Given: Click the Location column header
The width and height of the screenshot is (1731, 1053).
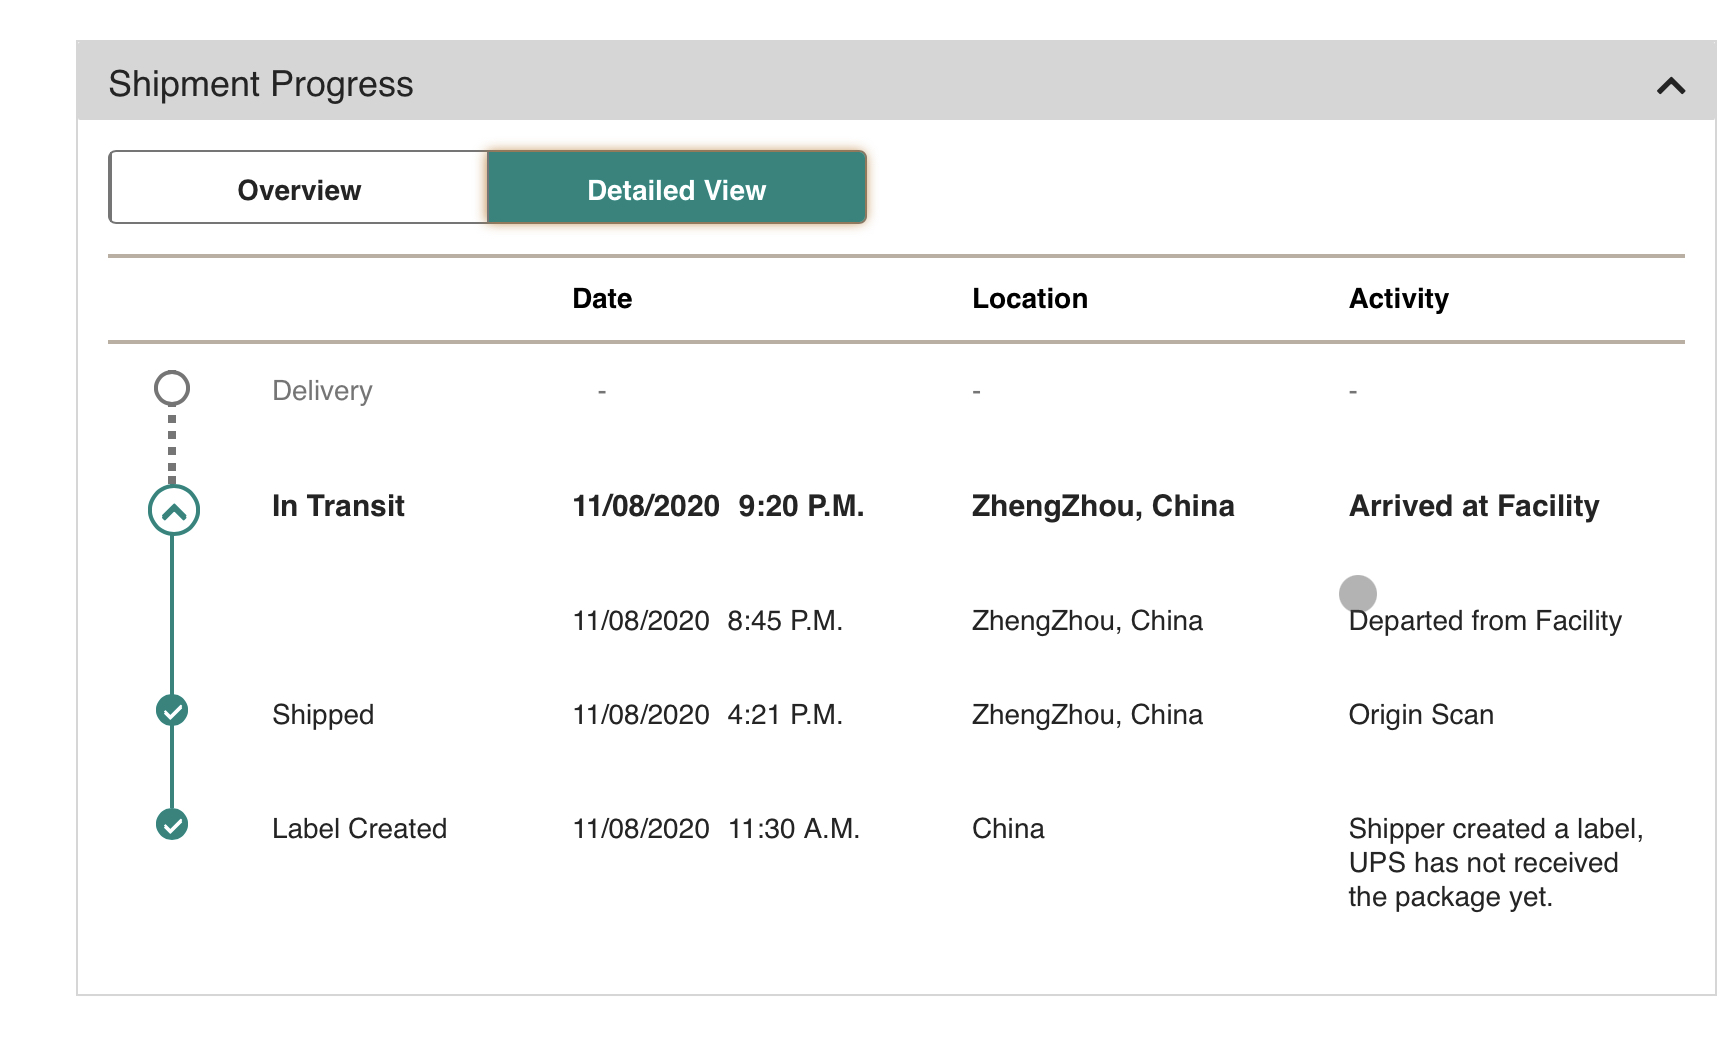Looking at the screenshot, I should (1029, 299).
